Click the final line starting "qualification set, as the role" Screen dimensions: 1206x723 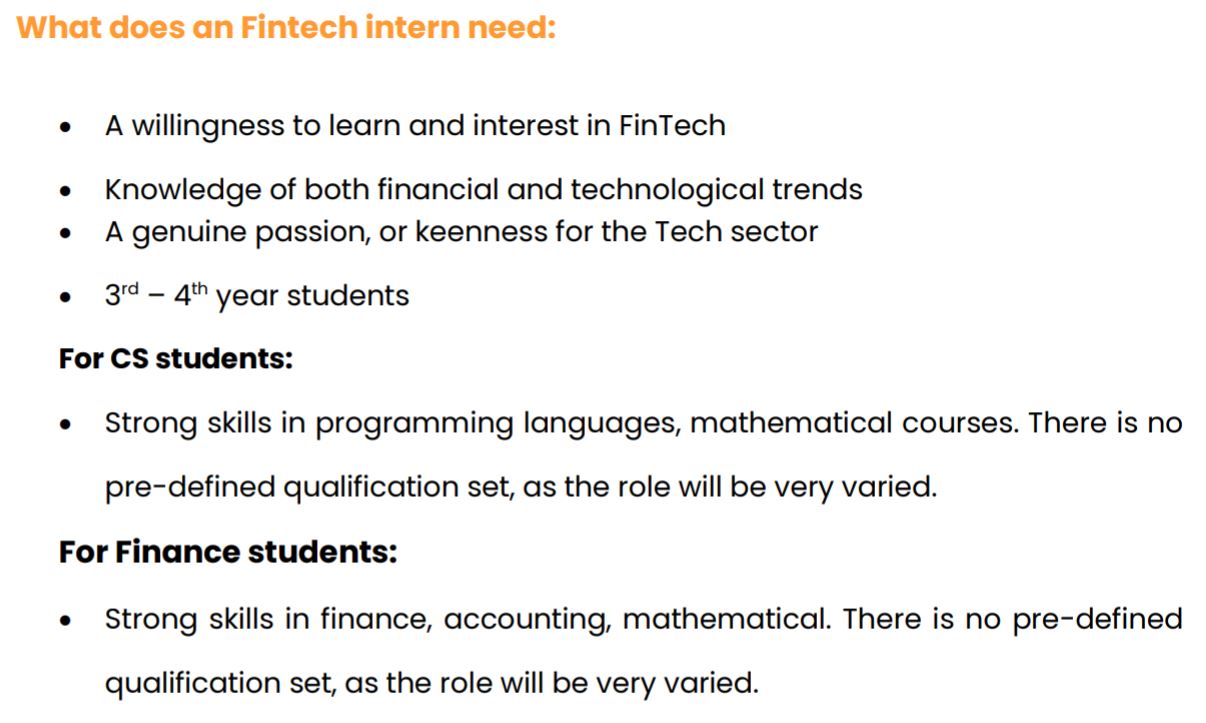(431, 684)
